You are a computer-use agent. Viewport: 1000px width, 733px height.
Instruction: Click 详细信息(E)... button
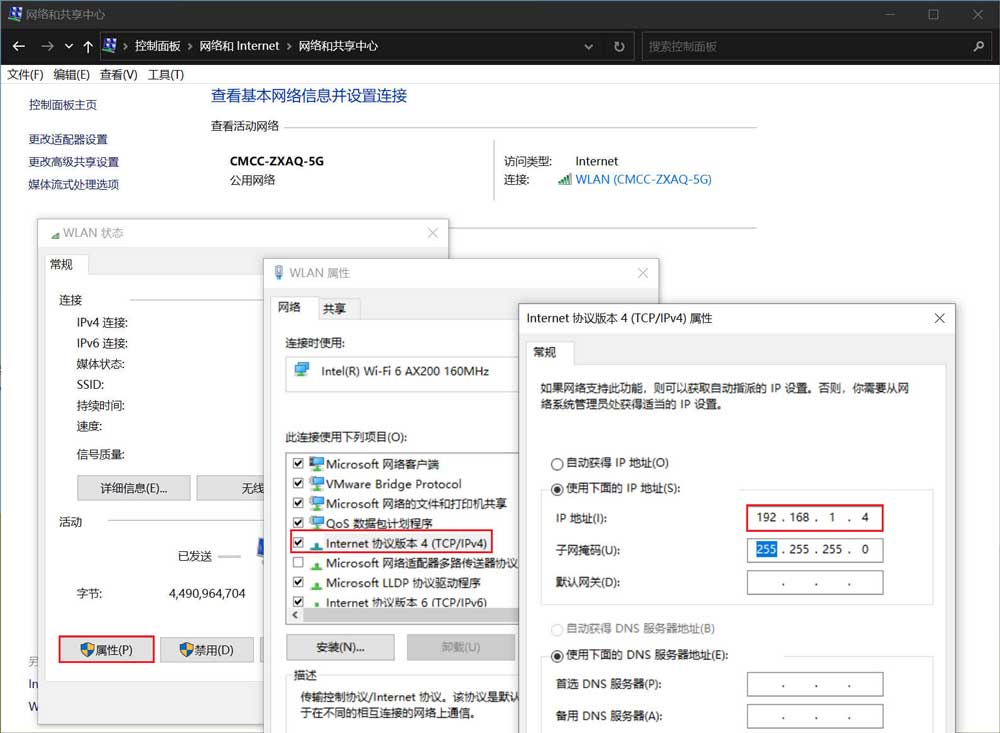[x=134, y=488]
